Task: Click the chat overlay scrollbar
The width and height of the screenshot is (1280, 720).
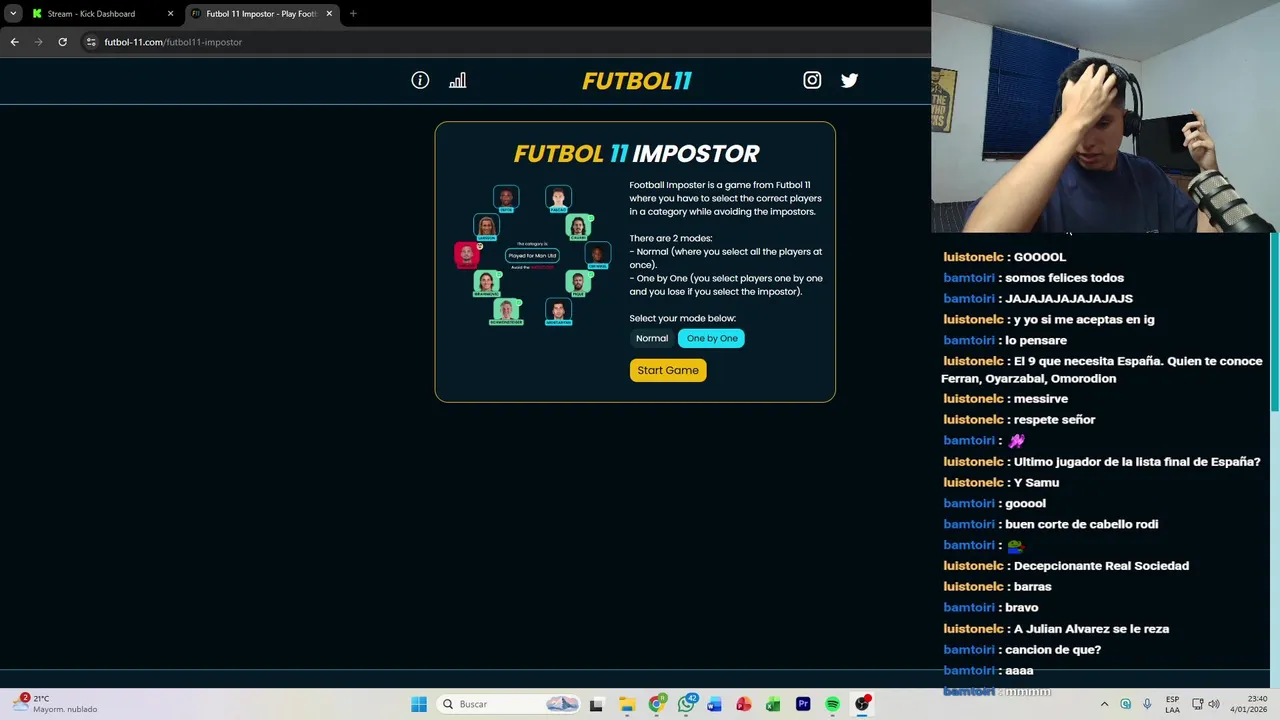Action: tap(1274, 323)
